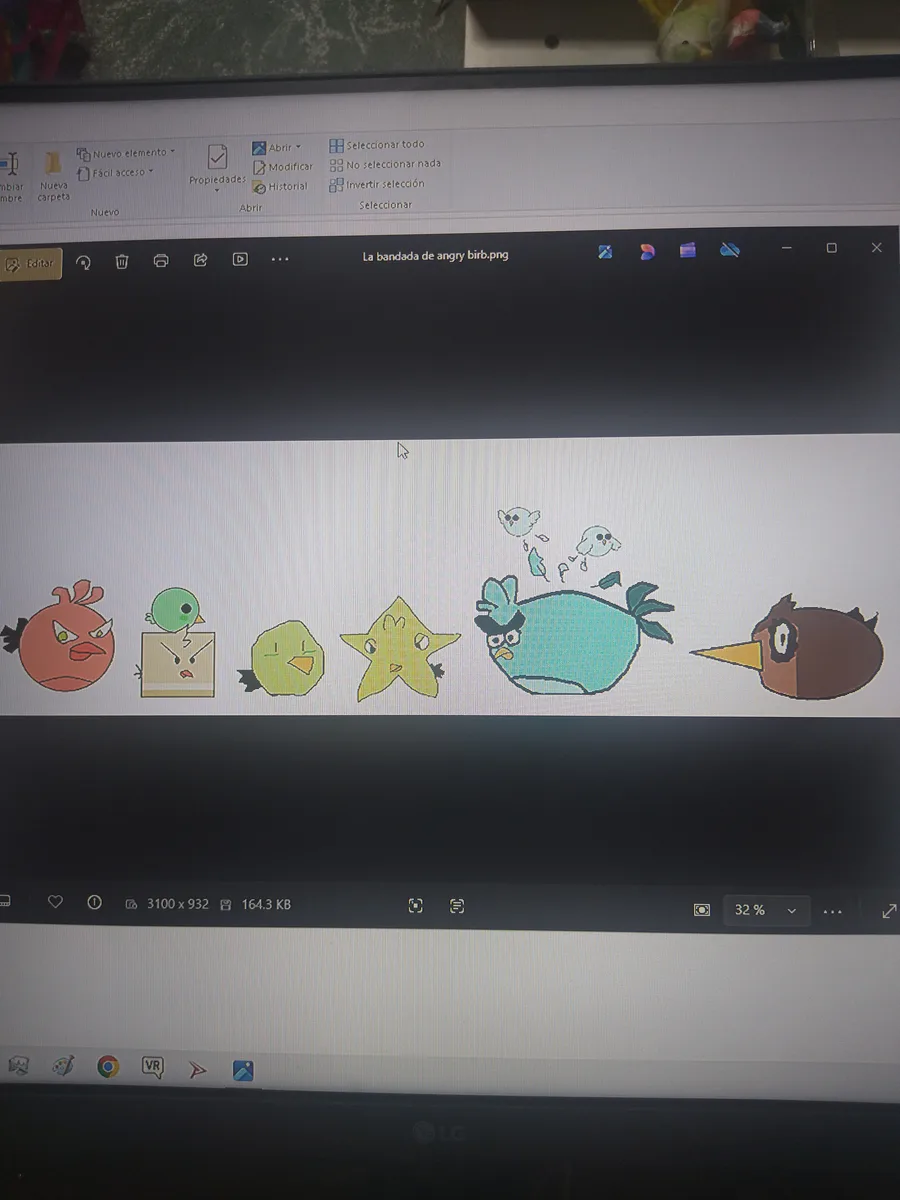
Task: Open the top toolbar three-dots menu
Action: [280, 259]
